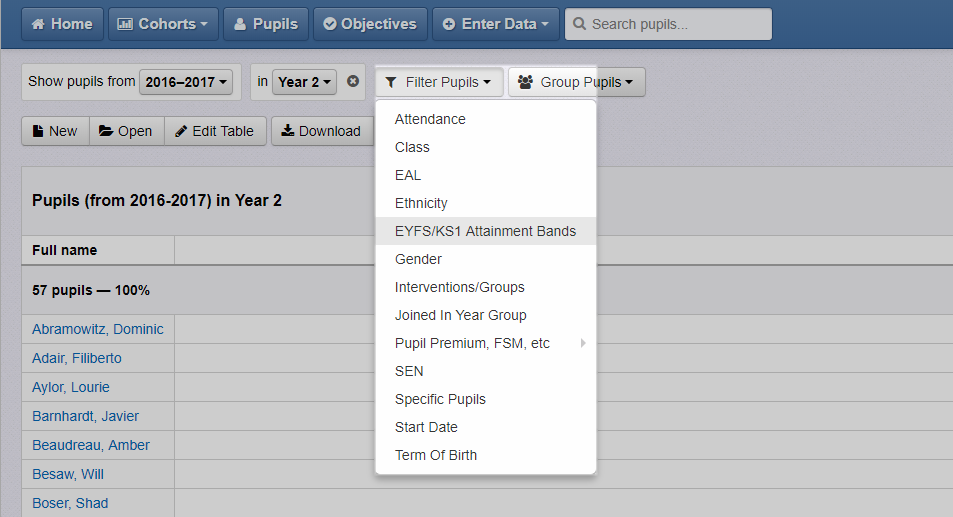The width and height of the screenshot is (953, 517).
Task: Click the plus icon on Enter Data
Action: click(x=449, y=24)
